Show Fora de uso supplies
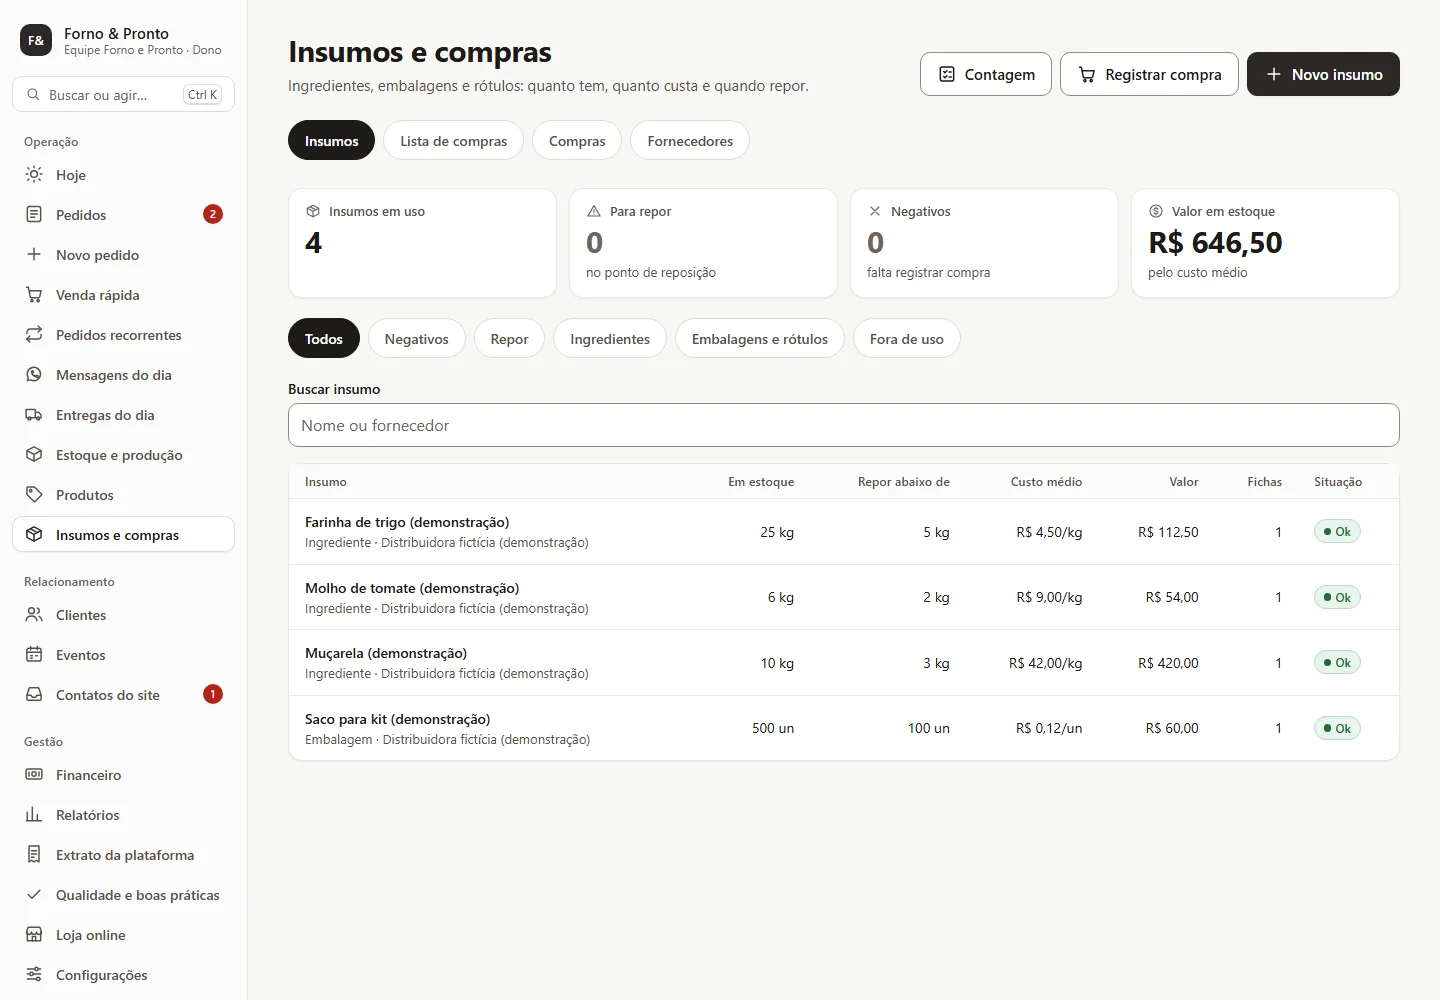The image size is (1440, 1000). (x=907, y=339)
